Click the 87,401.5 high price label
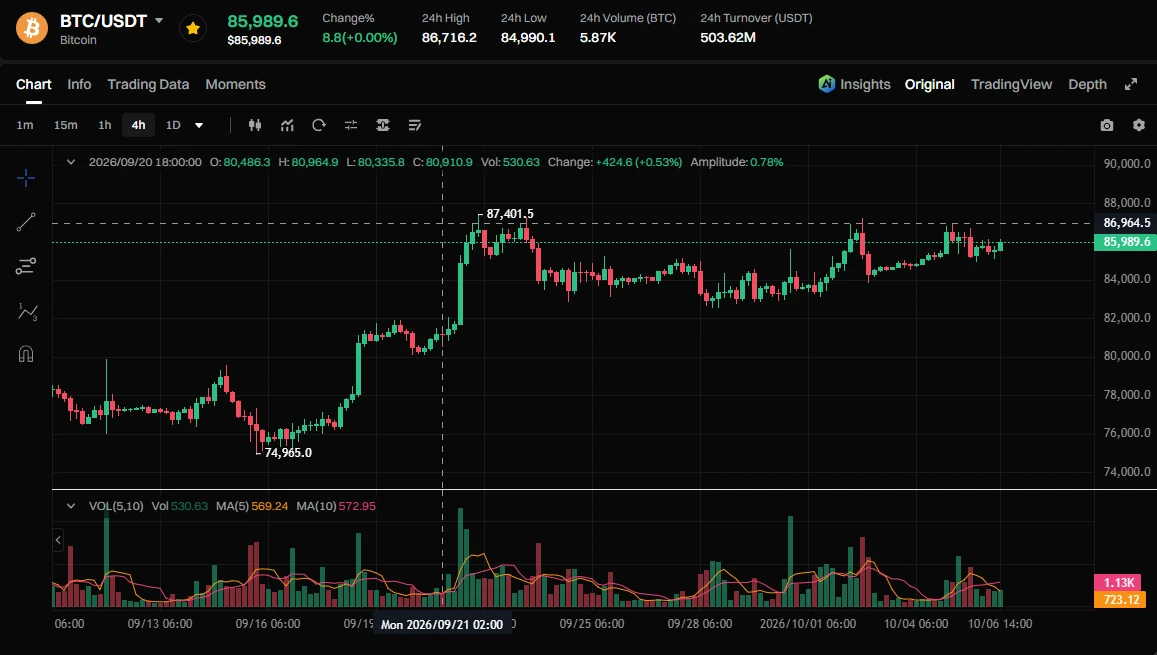 click(510, 214)
